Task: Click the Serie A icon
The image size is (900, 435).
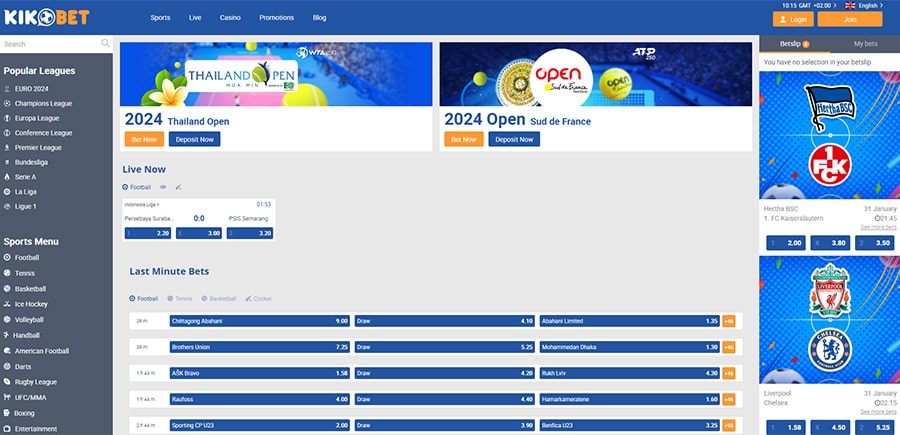Action: click(7, 177)
